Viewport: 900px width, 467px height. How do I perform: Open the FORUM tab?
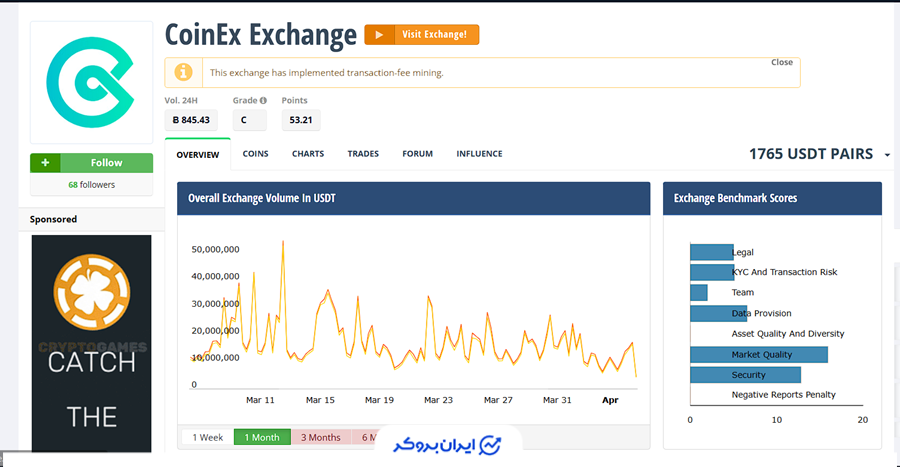point(417,154)
